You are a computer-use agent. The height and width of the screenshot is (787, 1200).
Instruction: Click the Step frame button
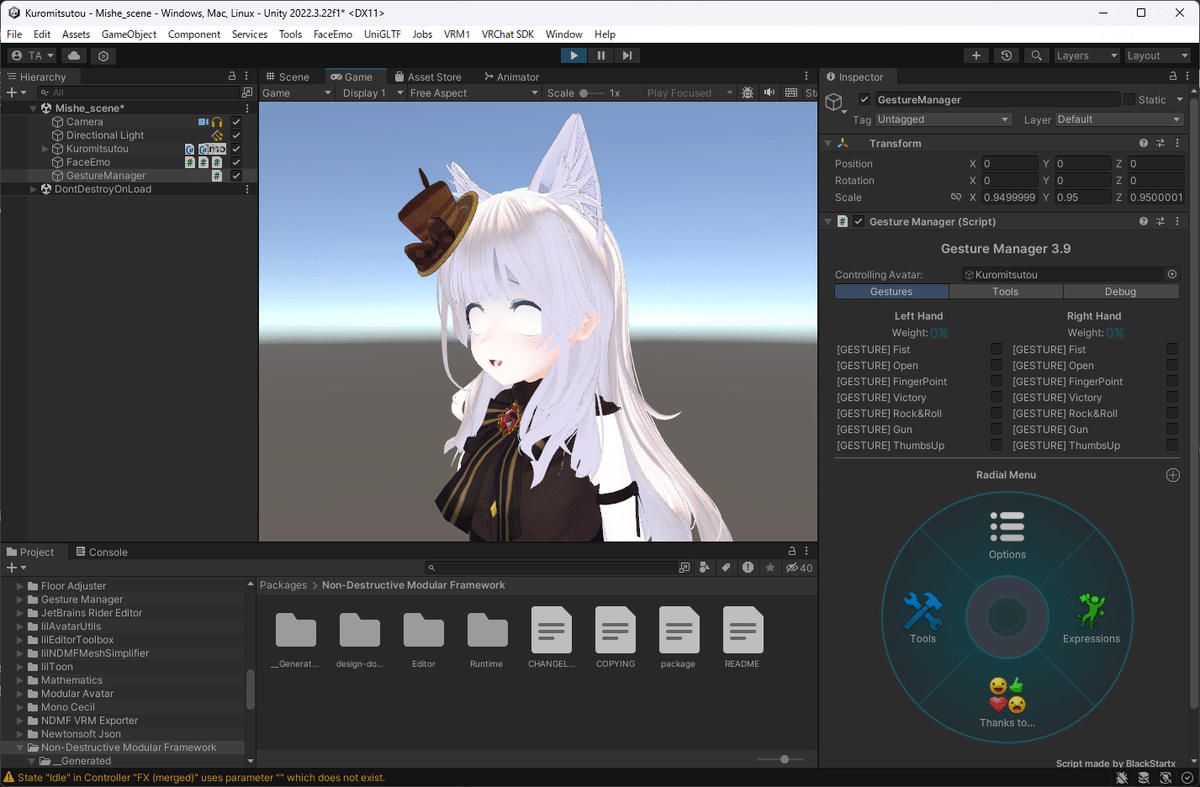tap(627, 56)
